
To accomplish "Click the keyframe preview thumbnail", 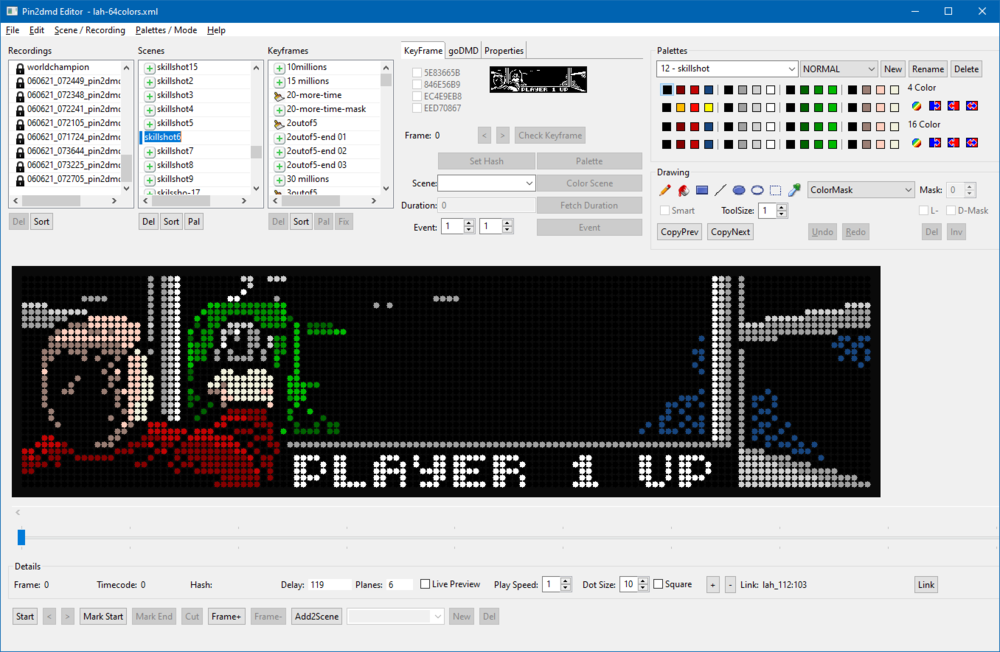I will point(538,80).
